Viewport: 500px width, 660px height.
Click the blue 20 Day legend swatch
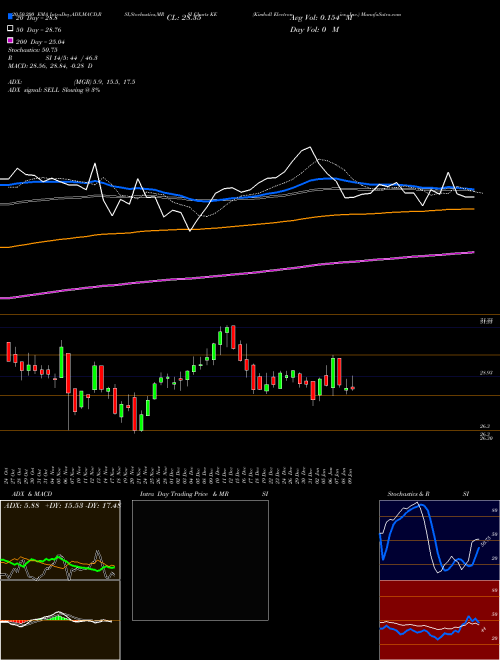(10, 16)
